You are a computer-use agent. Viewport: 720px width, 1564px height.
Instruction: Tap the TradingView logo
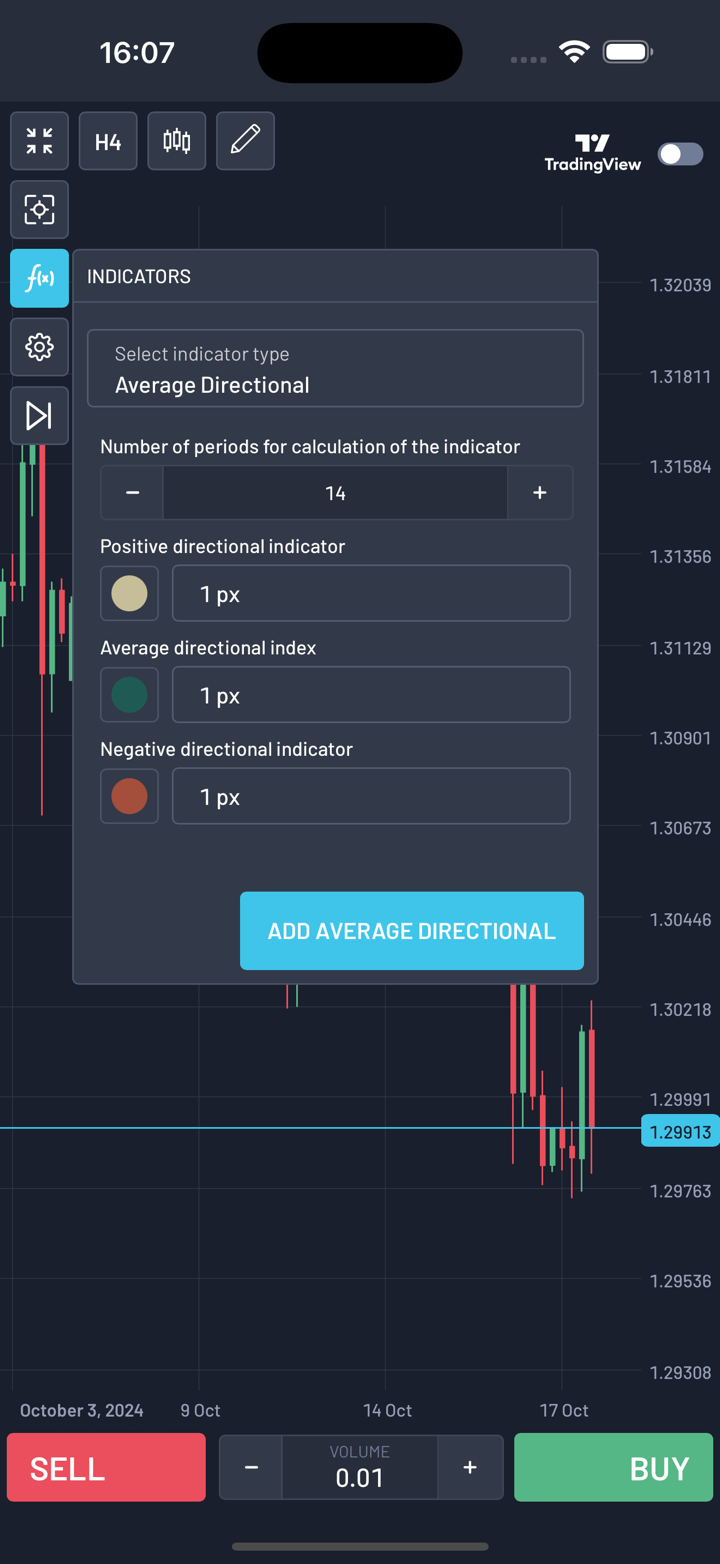[592, 153]
